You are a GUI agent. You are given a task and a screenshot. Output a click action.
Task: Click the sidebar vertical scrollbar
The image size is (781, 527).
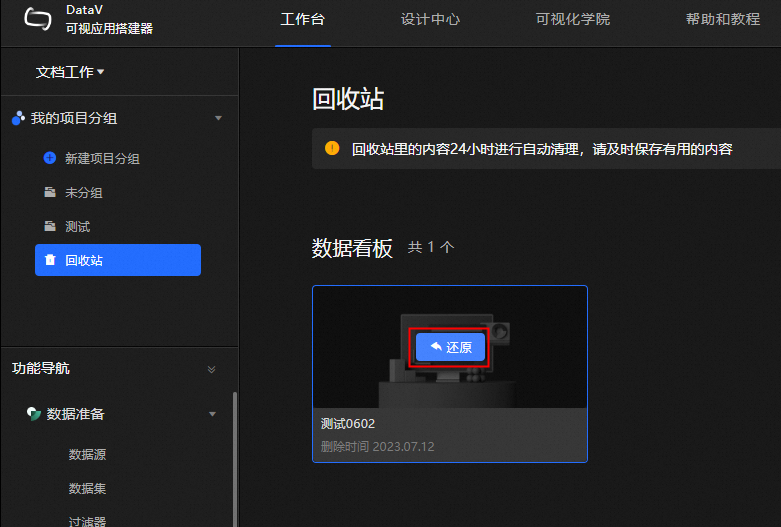[235, 458]
